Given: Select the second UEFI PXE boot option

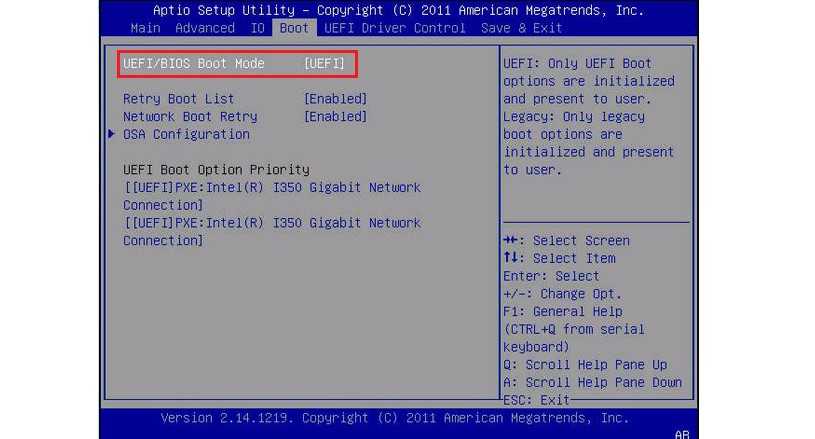Looking at the screenshot, I should [x=271, y=231].
